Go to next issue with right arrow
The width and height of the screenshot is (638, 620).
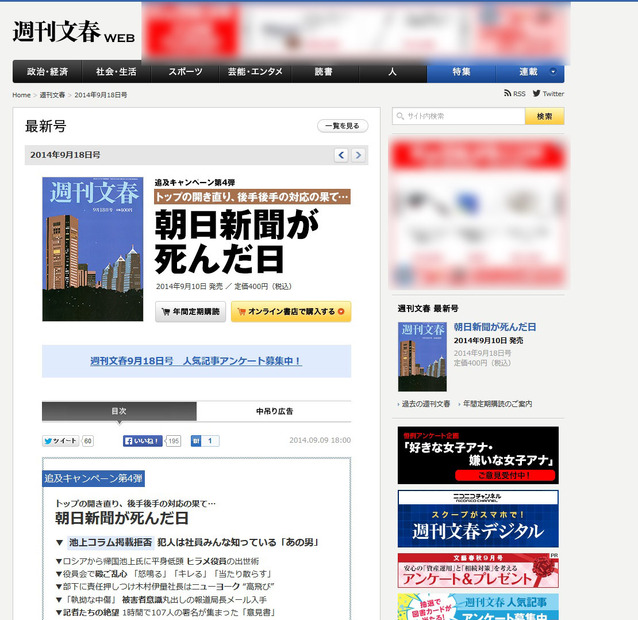tap(358, 155)
